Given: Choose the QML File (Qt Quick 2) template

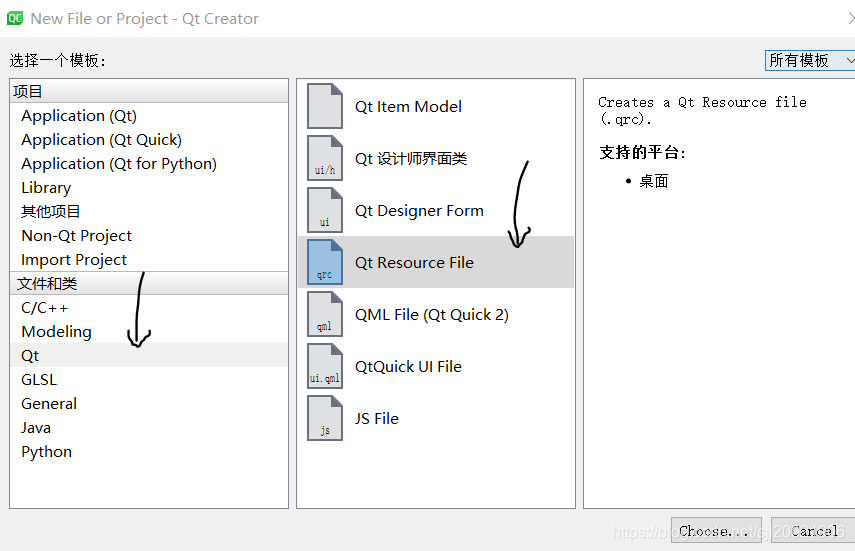Looking at the screenshot, I should coord(436,314).
